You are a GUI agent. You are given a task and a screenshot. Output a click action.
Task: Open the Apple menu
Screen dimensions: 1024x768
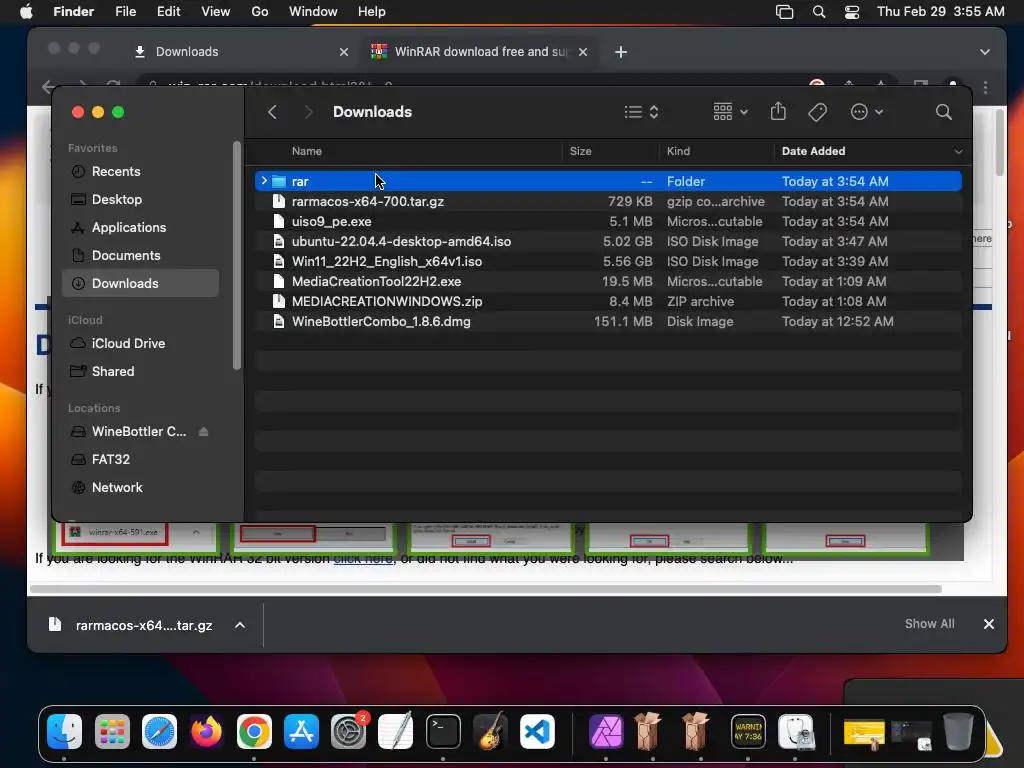(26, 12)
